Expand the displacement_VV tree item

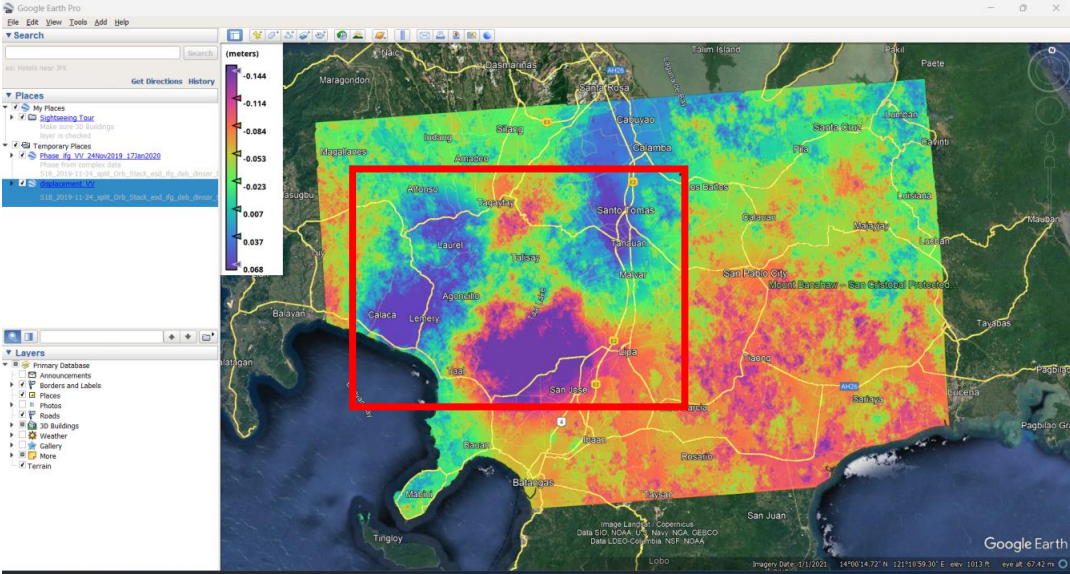12,184
